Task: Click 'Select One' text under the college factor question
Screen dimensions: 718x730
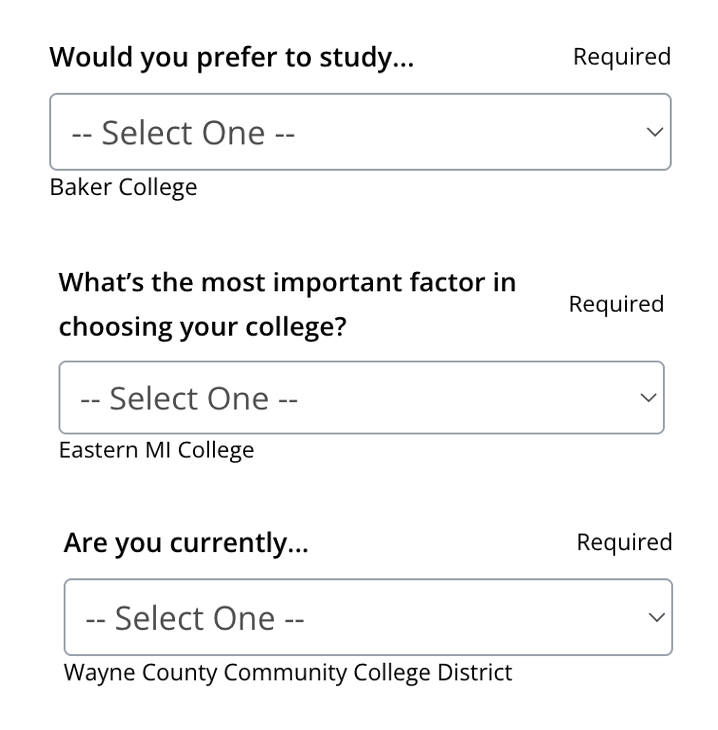Action: point(189,399)
